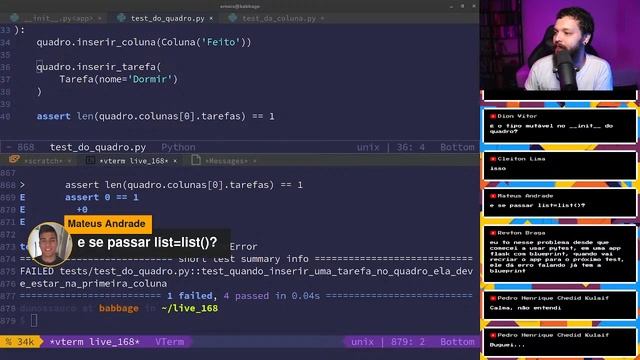Open the test_da_coluna.py tab

pyautogui.click(x=279, y=18)
